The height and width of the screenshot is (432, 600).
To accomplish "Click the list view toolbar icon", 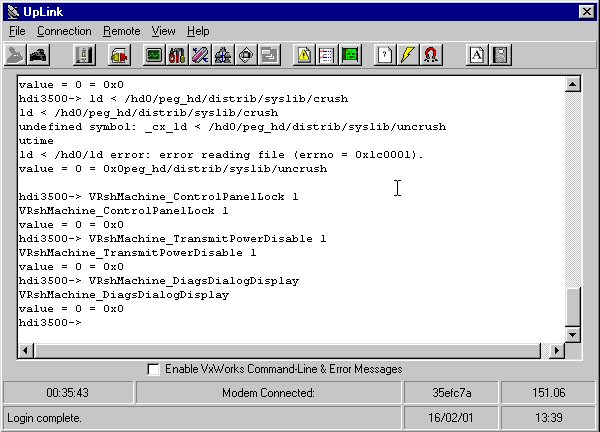I will coord(326,55).
